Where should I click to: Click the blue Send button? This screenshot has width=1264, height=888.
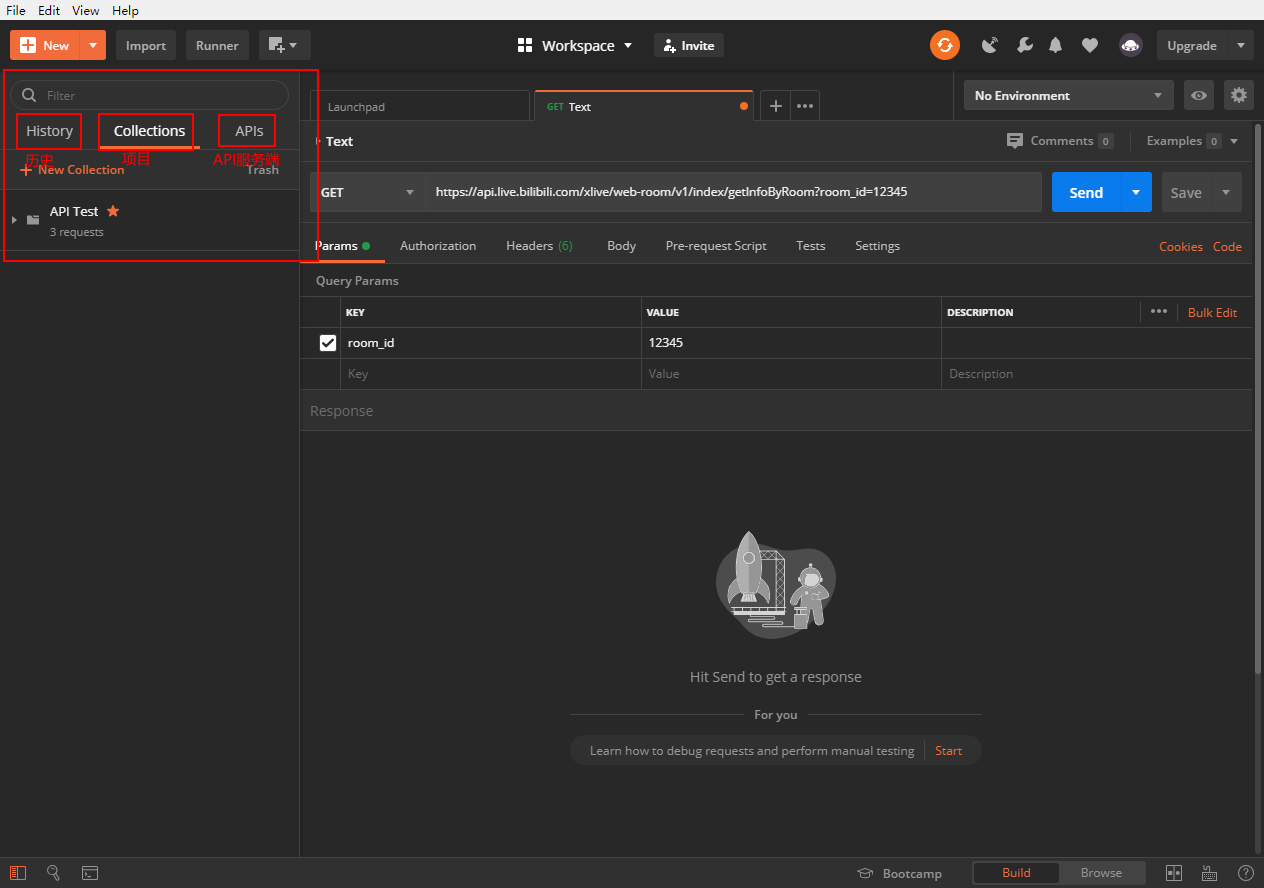point(1086,192)
